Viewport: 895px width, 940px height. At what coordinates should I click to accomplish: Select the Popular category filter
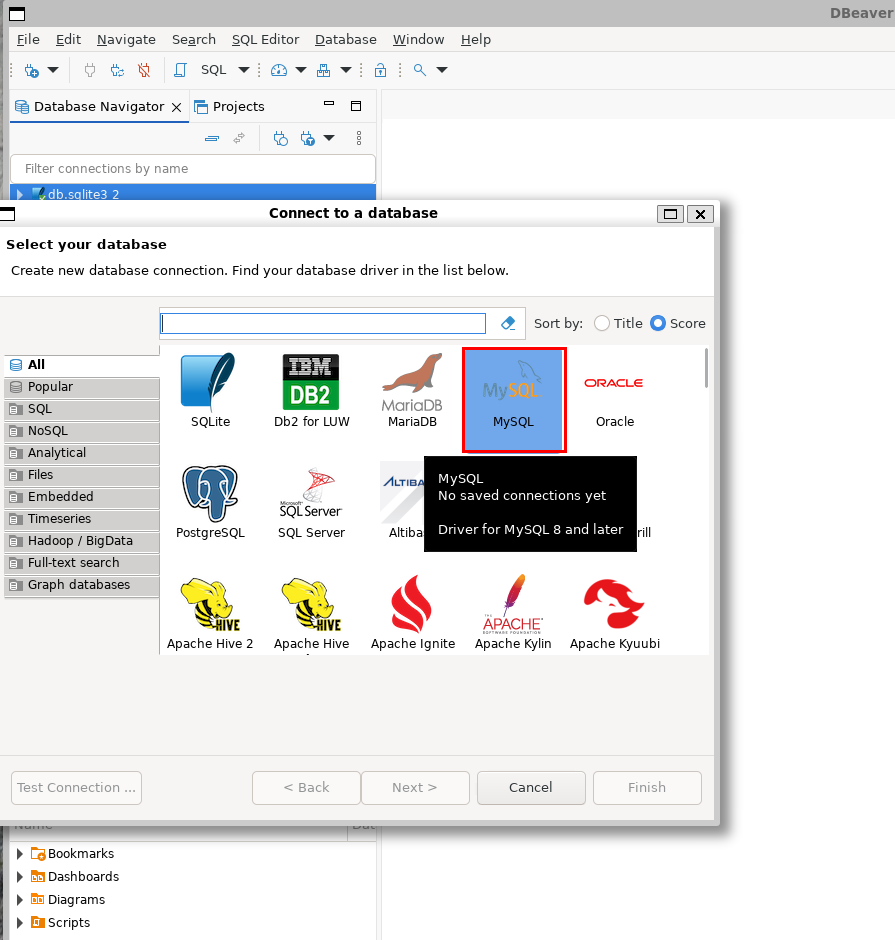pyautogui.click(x=82, y=387)
